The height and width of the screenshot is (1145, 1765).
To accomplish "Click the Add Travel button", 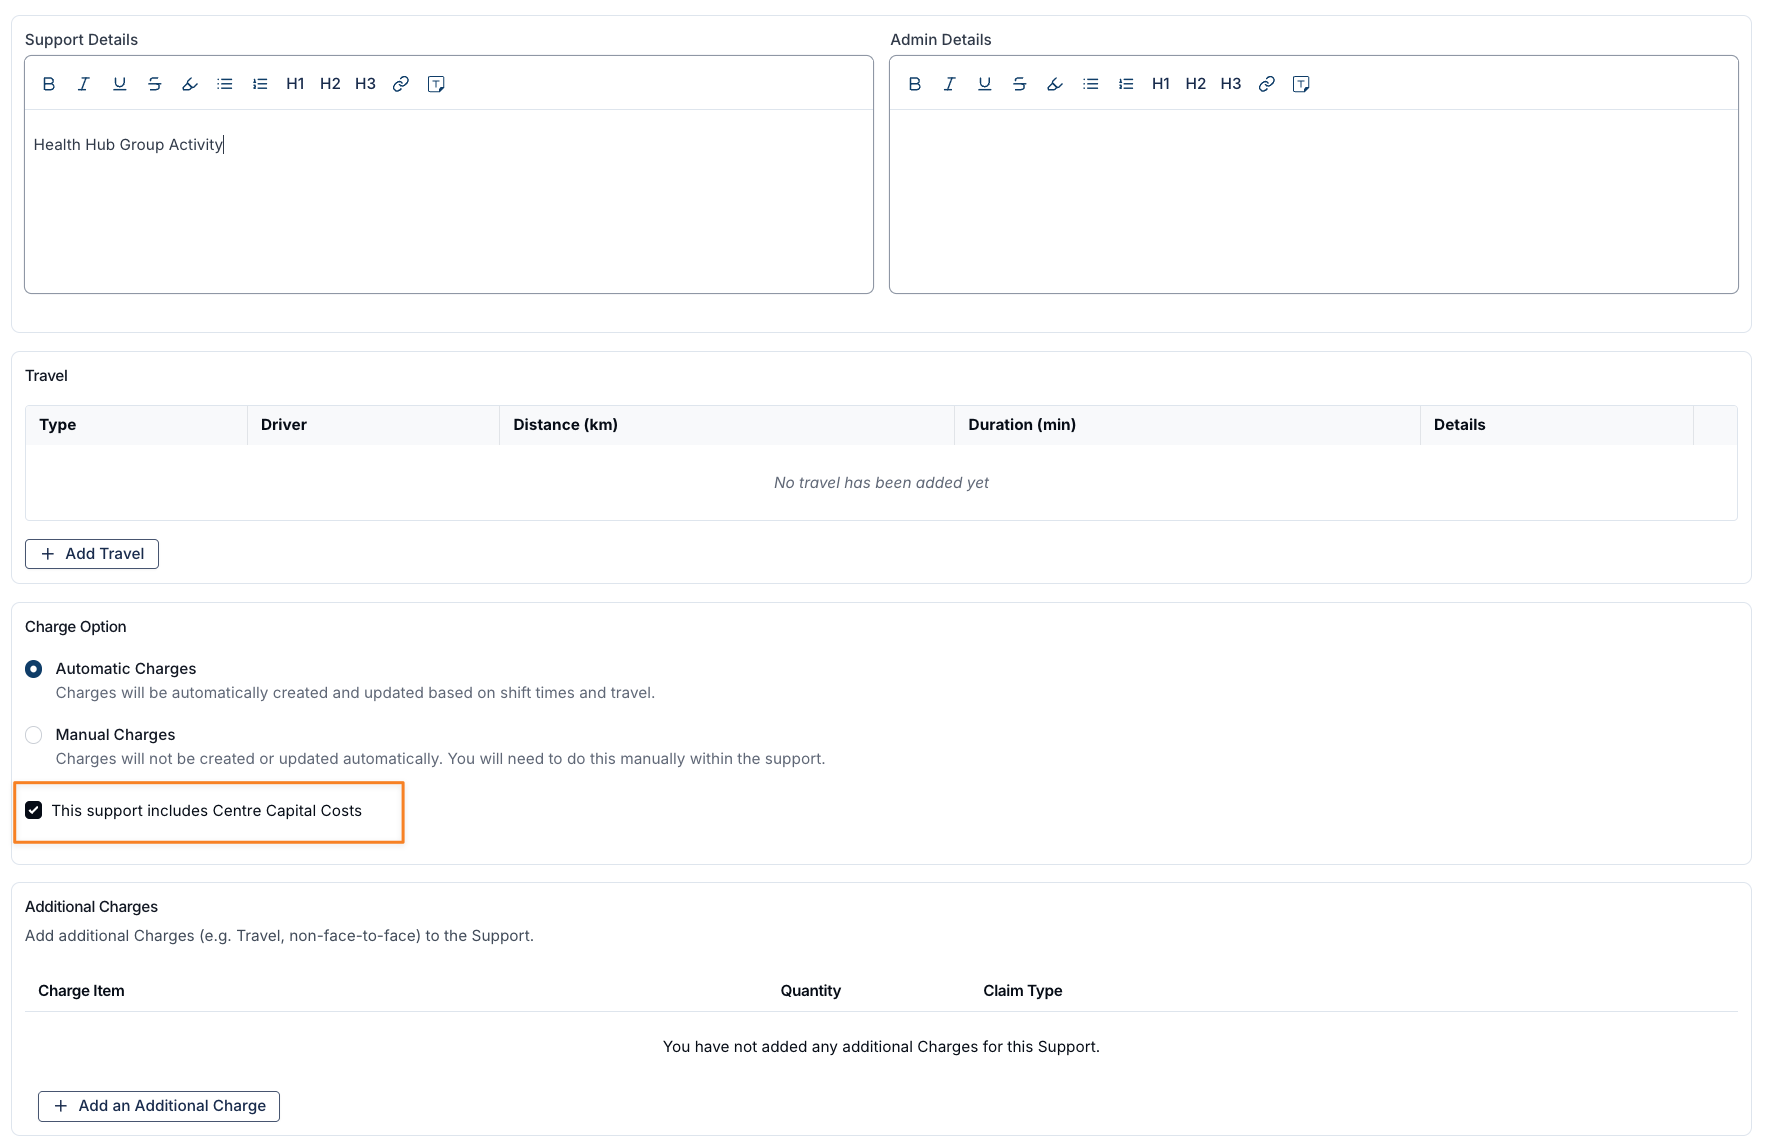I will click(x=92, y=554).
